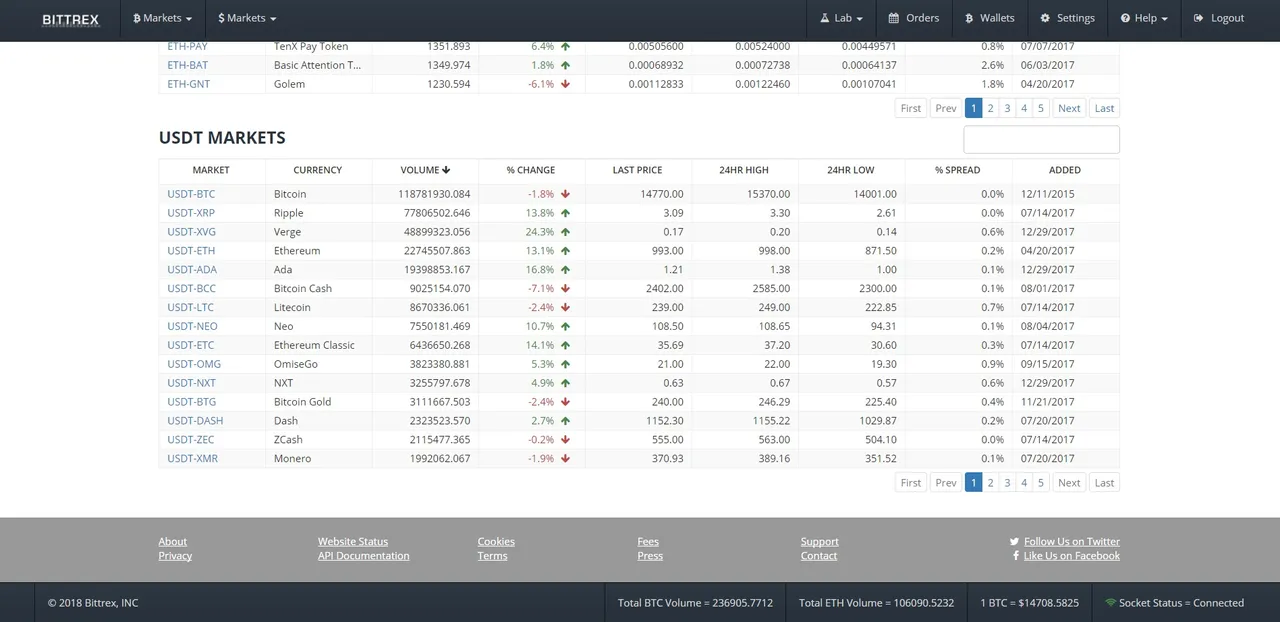Click the USDT markets search box

coord(1041,139)
